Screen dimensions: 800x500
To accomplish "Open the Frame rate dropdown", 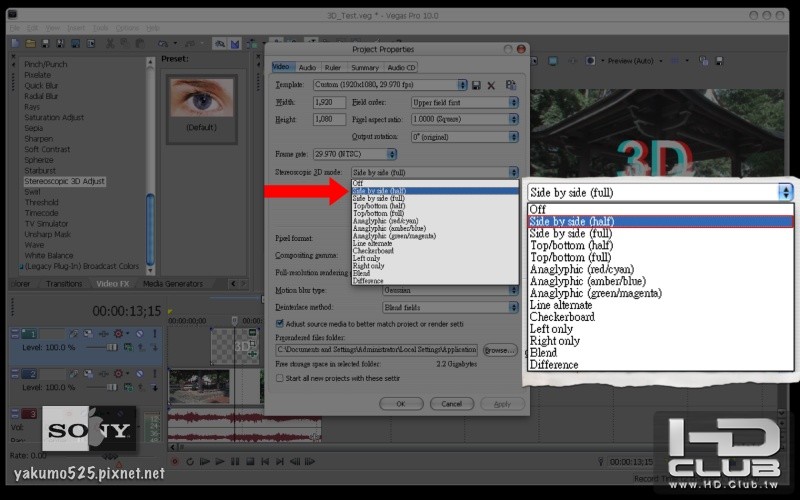I will pyautogui.click(x=342, y=155).
